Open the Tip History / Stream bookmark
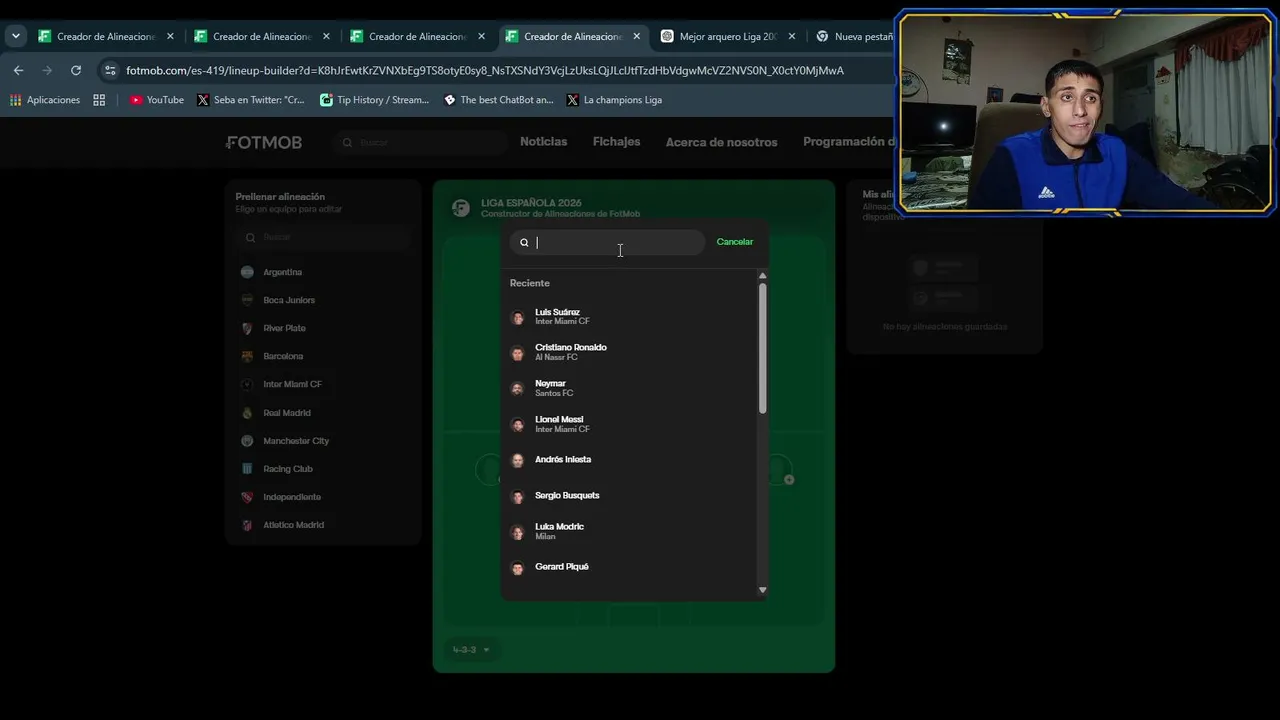Viewport: 1280px width, 720px height. pos(374,100)
